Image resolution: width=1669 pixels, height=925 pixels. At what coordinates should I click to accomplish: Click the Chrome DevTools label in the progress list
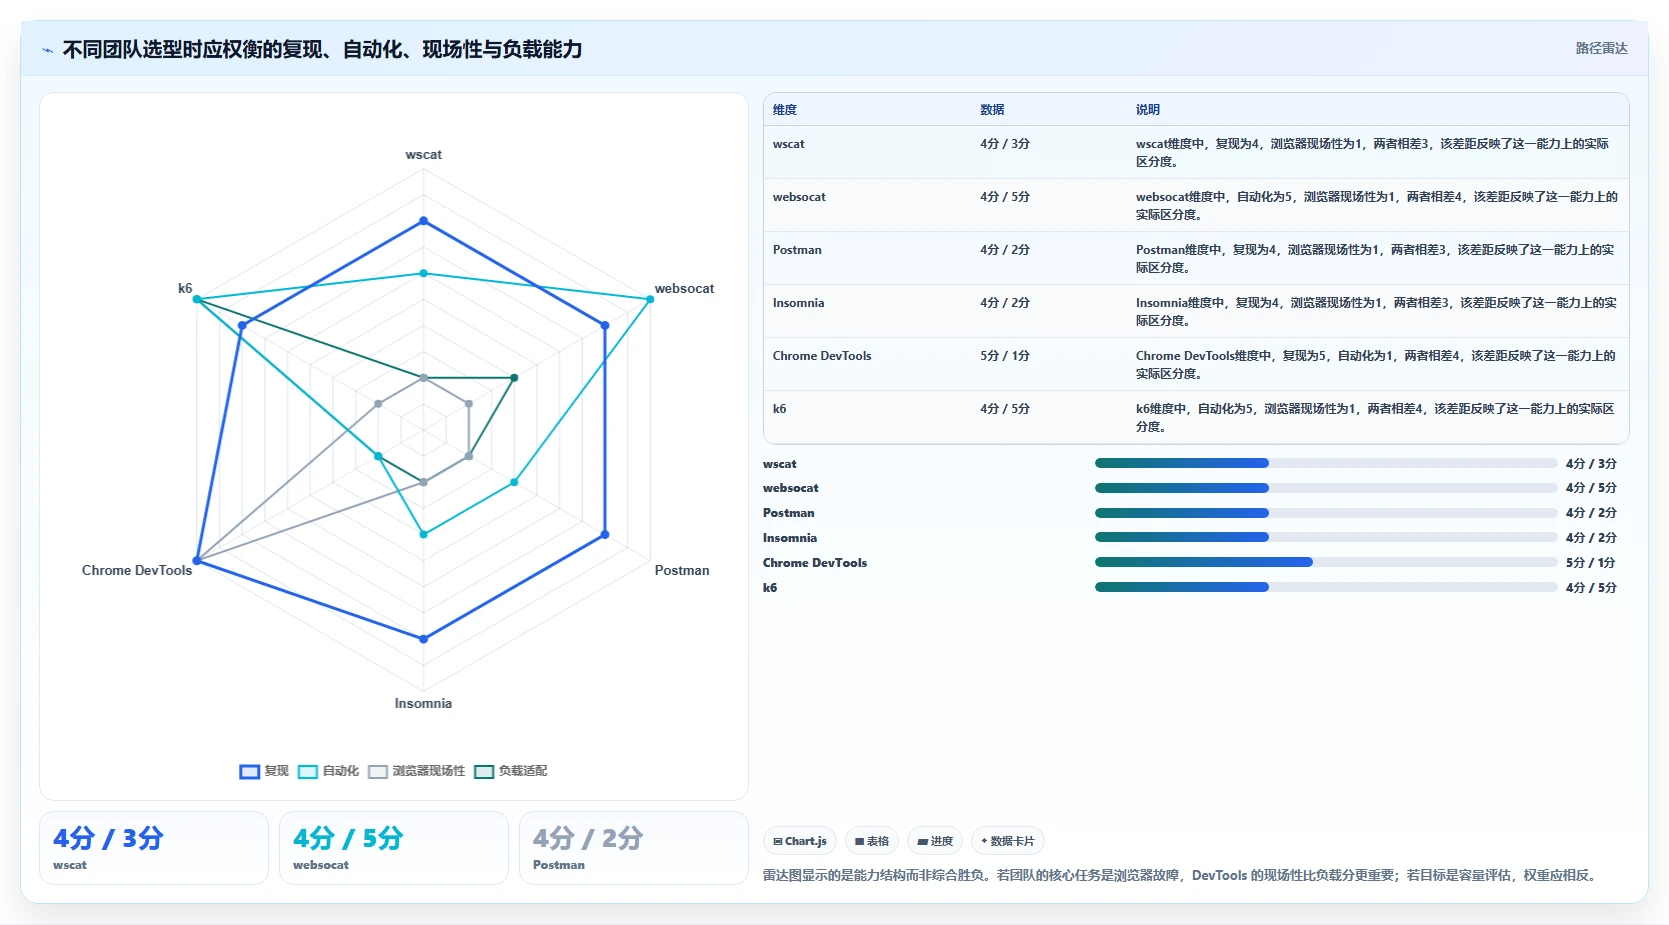coord(815,563)
